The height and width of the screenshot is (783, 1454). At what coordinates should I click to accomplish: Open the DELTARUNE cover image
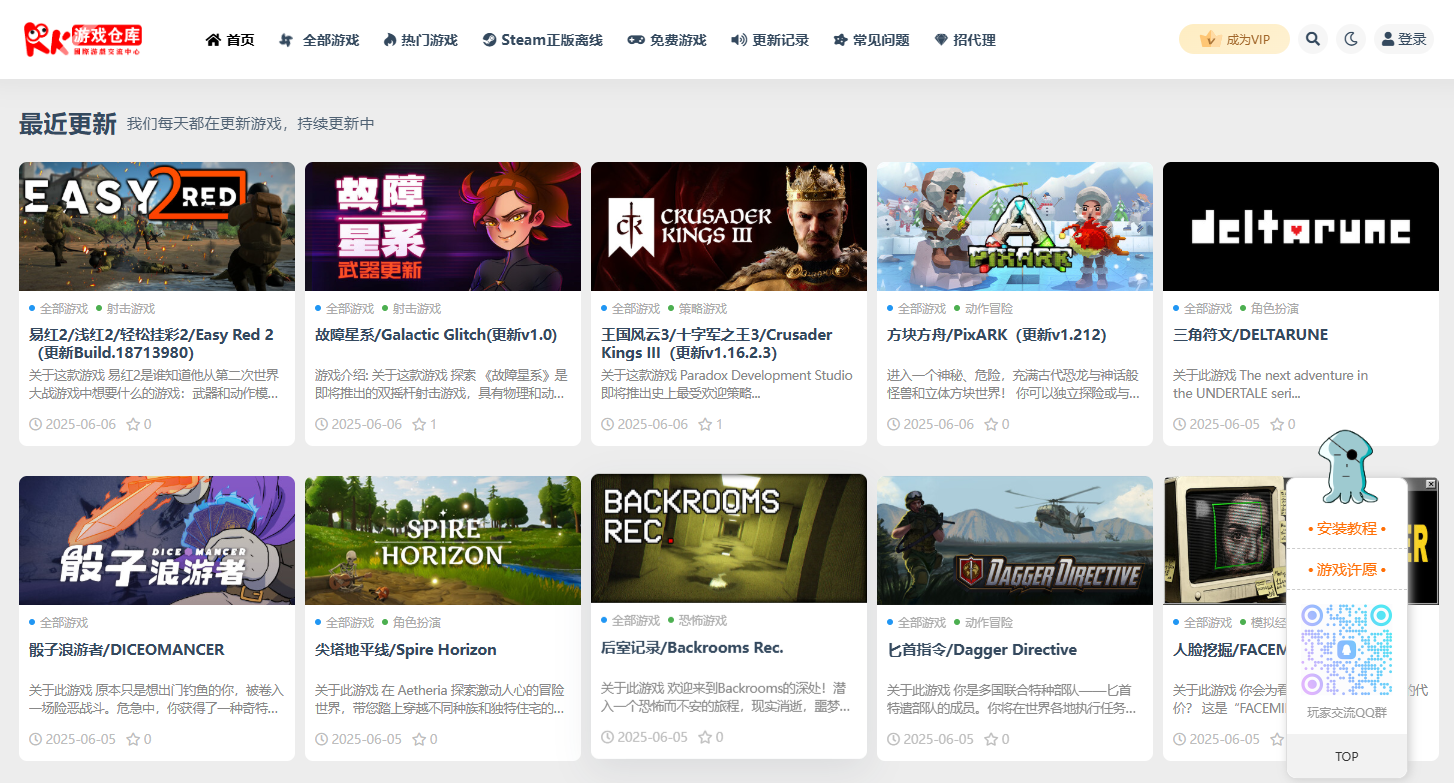coord(1301,226)
